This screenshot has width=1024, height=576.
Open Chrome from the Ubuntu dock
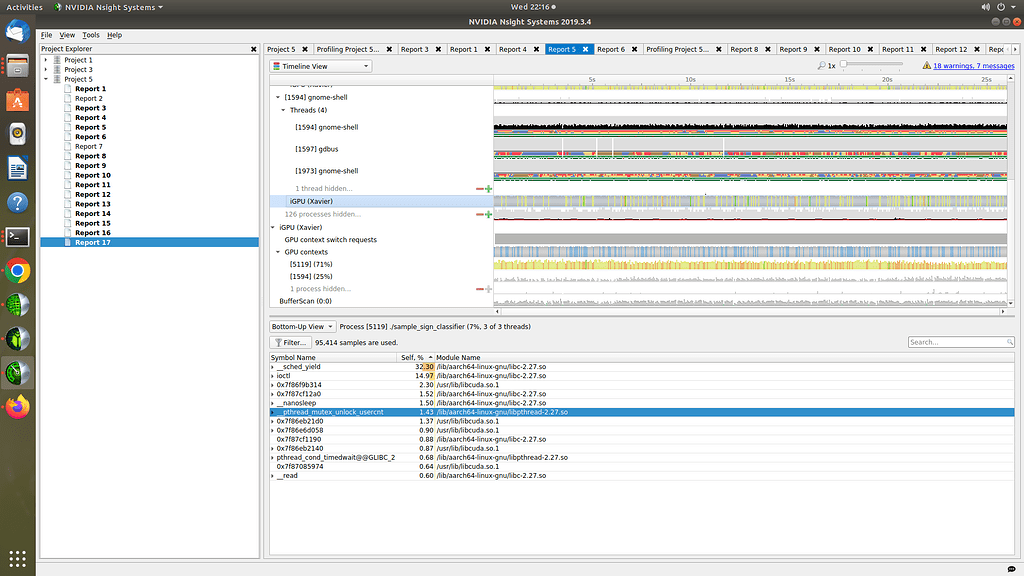tap(17, 270)
